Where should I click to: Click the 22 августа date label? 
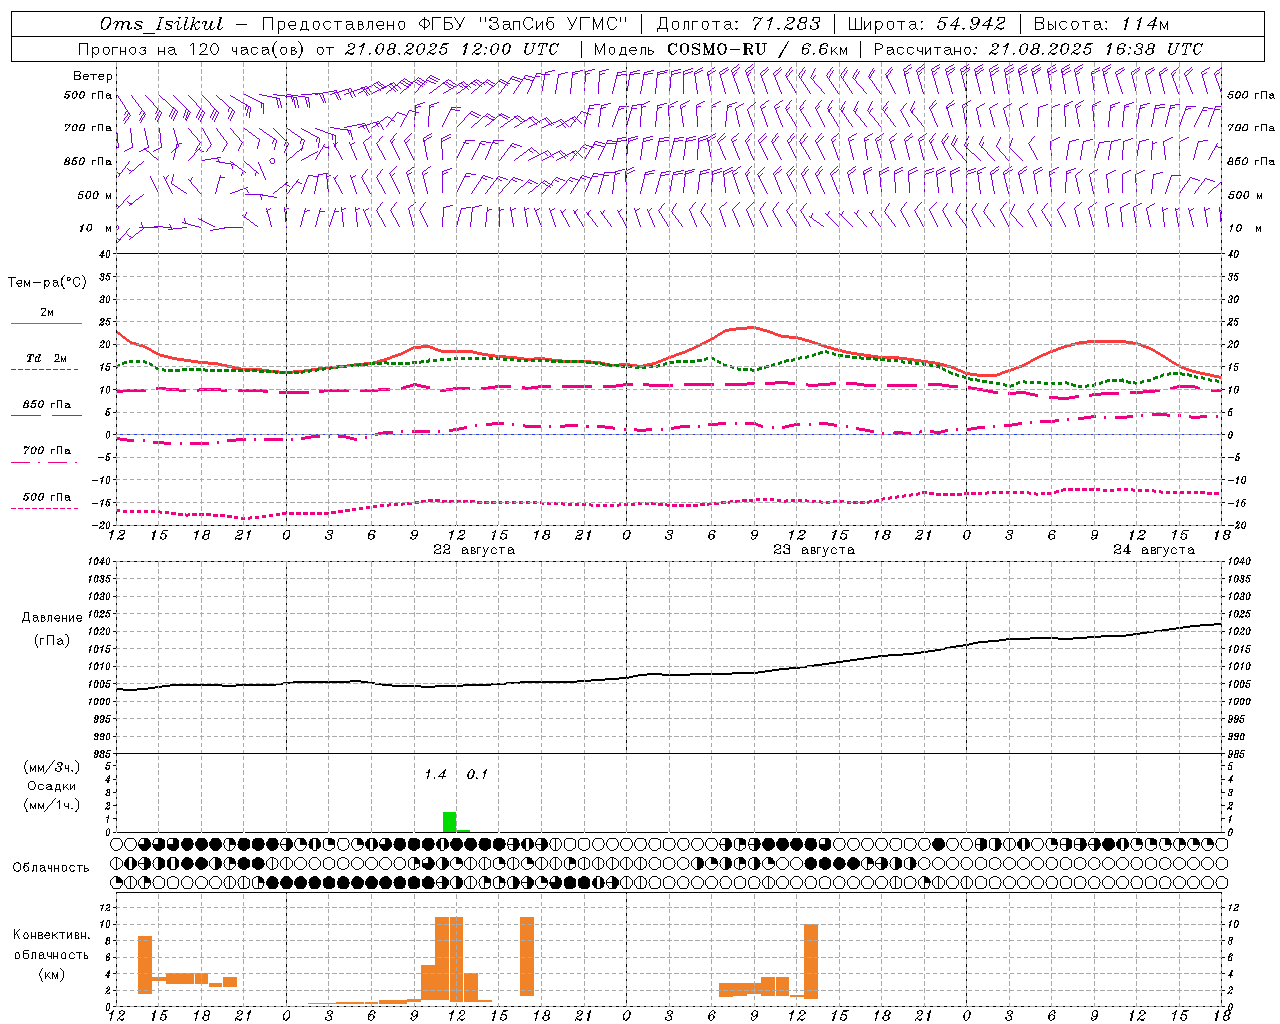474,550
